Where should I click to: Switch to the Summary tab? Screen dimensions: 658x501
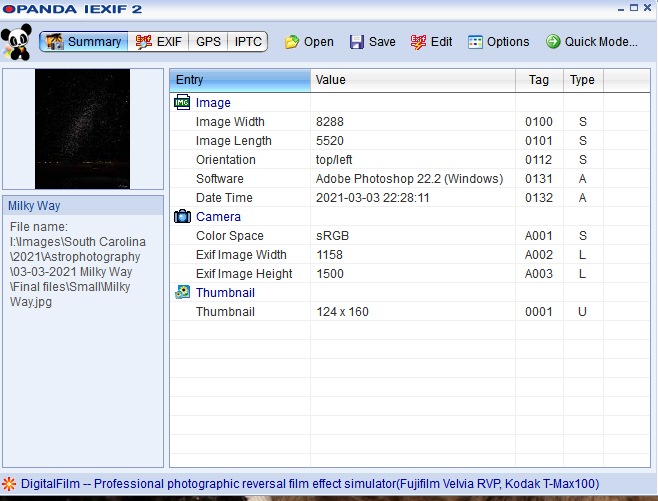pyautogui.click(x=84, y=42)
